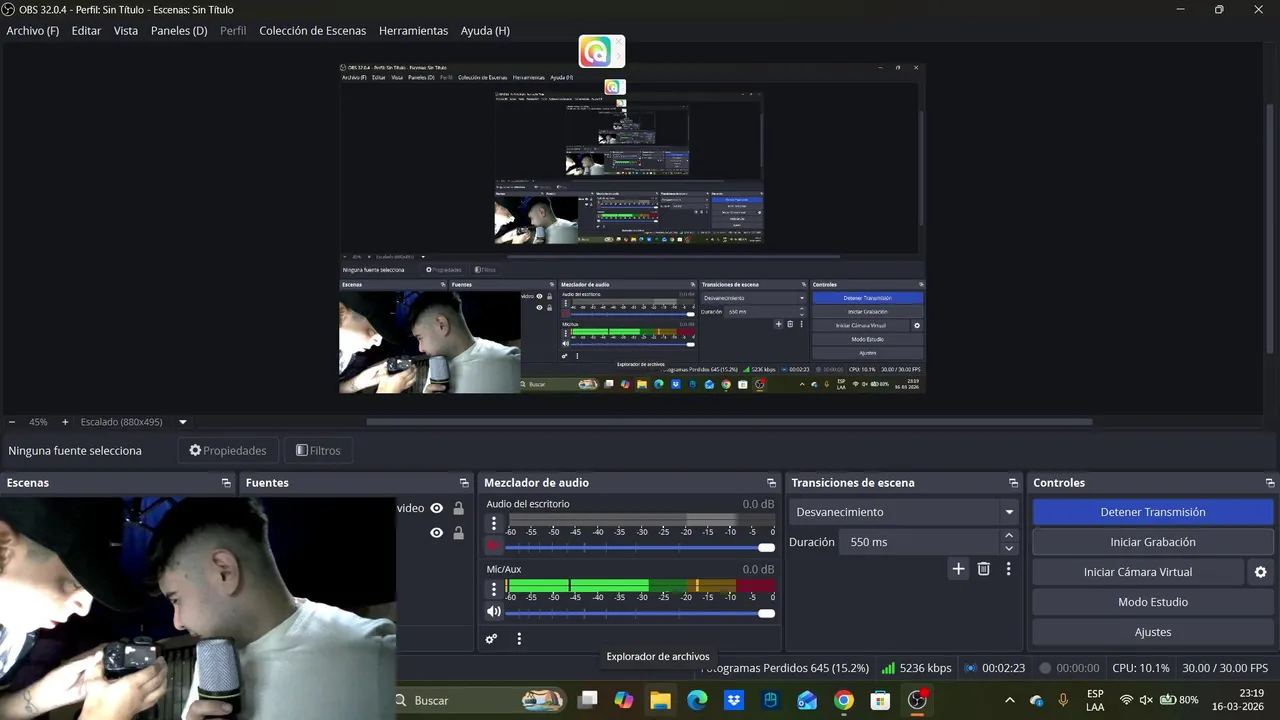Toggle eye icon below the video source
Image resolution: width=1280 pixels, height=720 pixels.
tap(436, 533)
